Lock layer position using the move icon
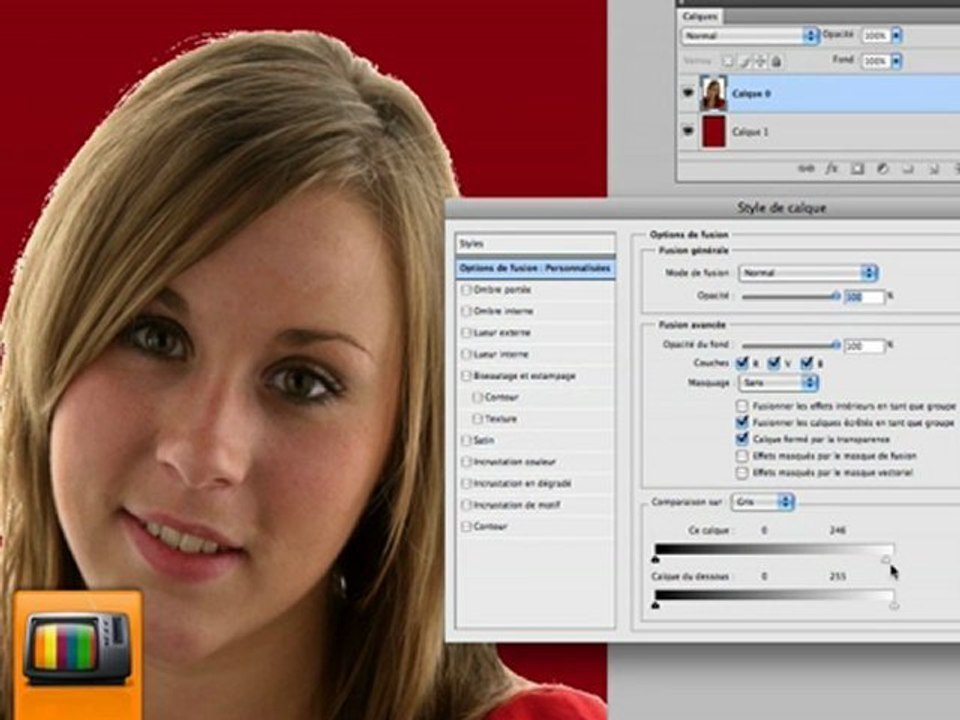This screenshot has height=720, width=960. (x=760, y=61)
